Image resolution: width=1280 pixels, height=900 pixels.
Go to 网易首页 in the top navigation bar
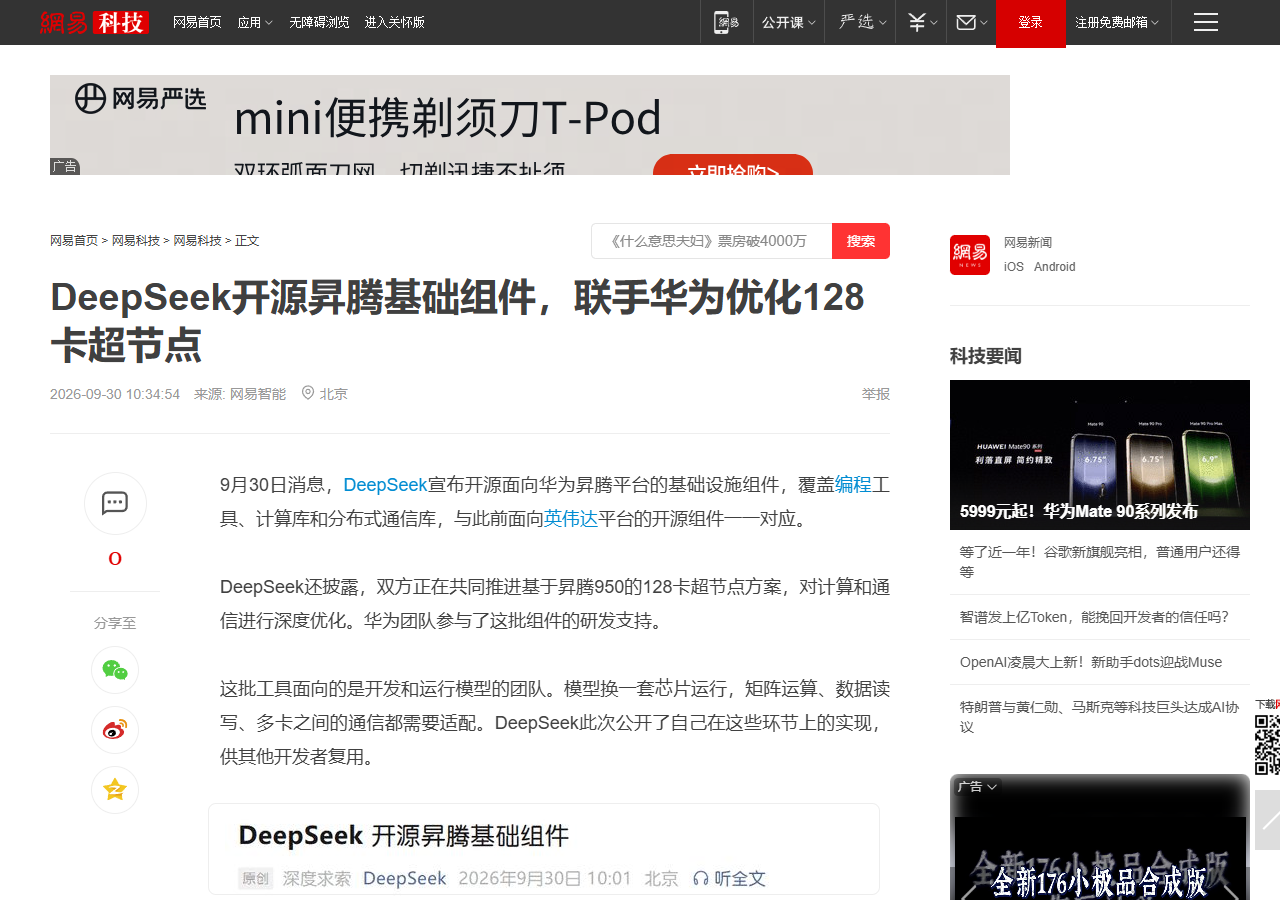tap(197, 22)
